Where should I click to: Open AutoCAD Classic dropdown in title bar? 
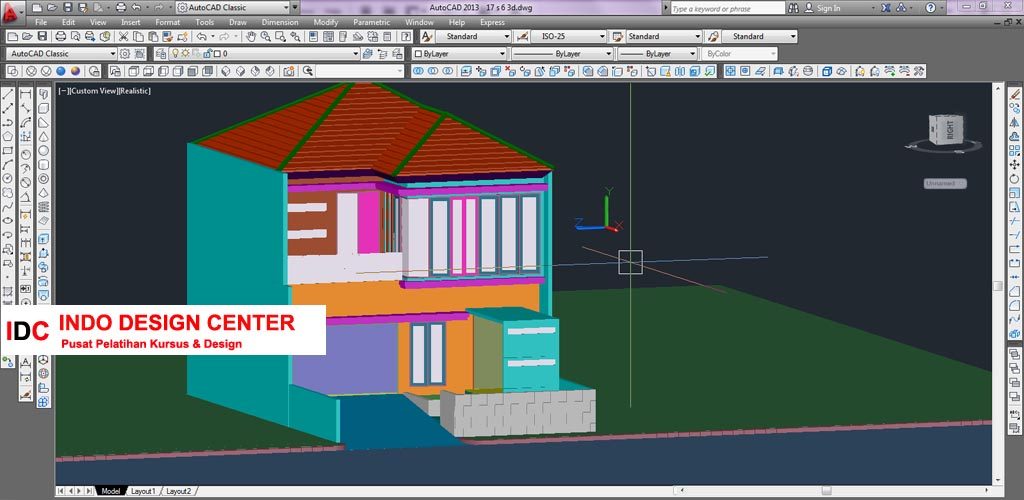(x=232, y=8)
